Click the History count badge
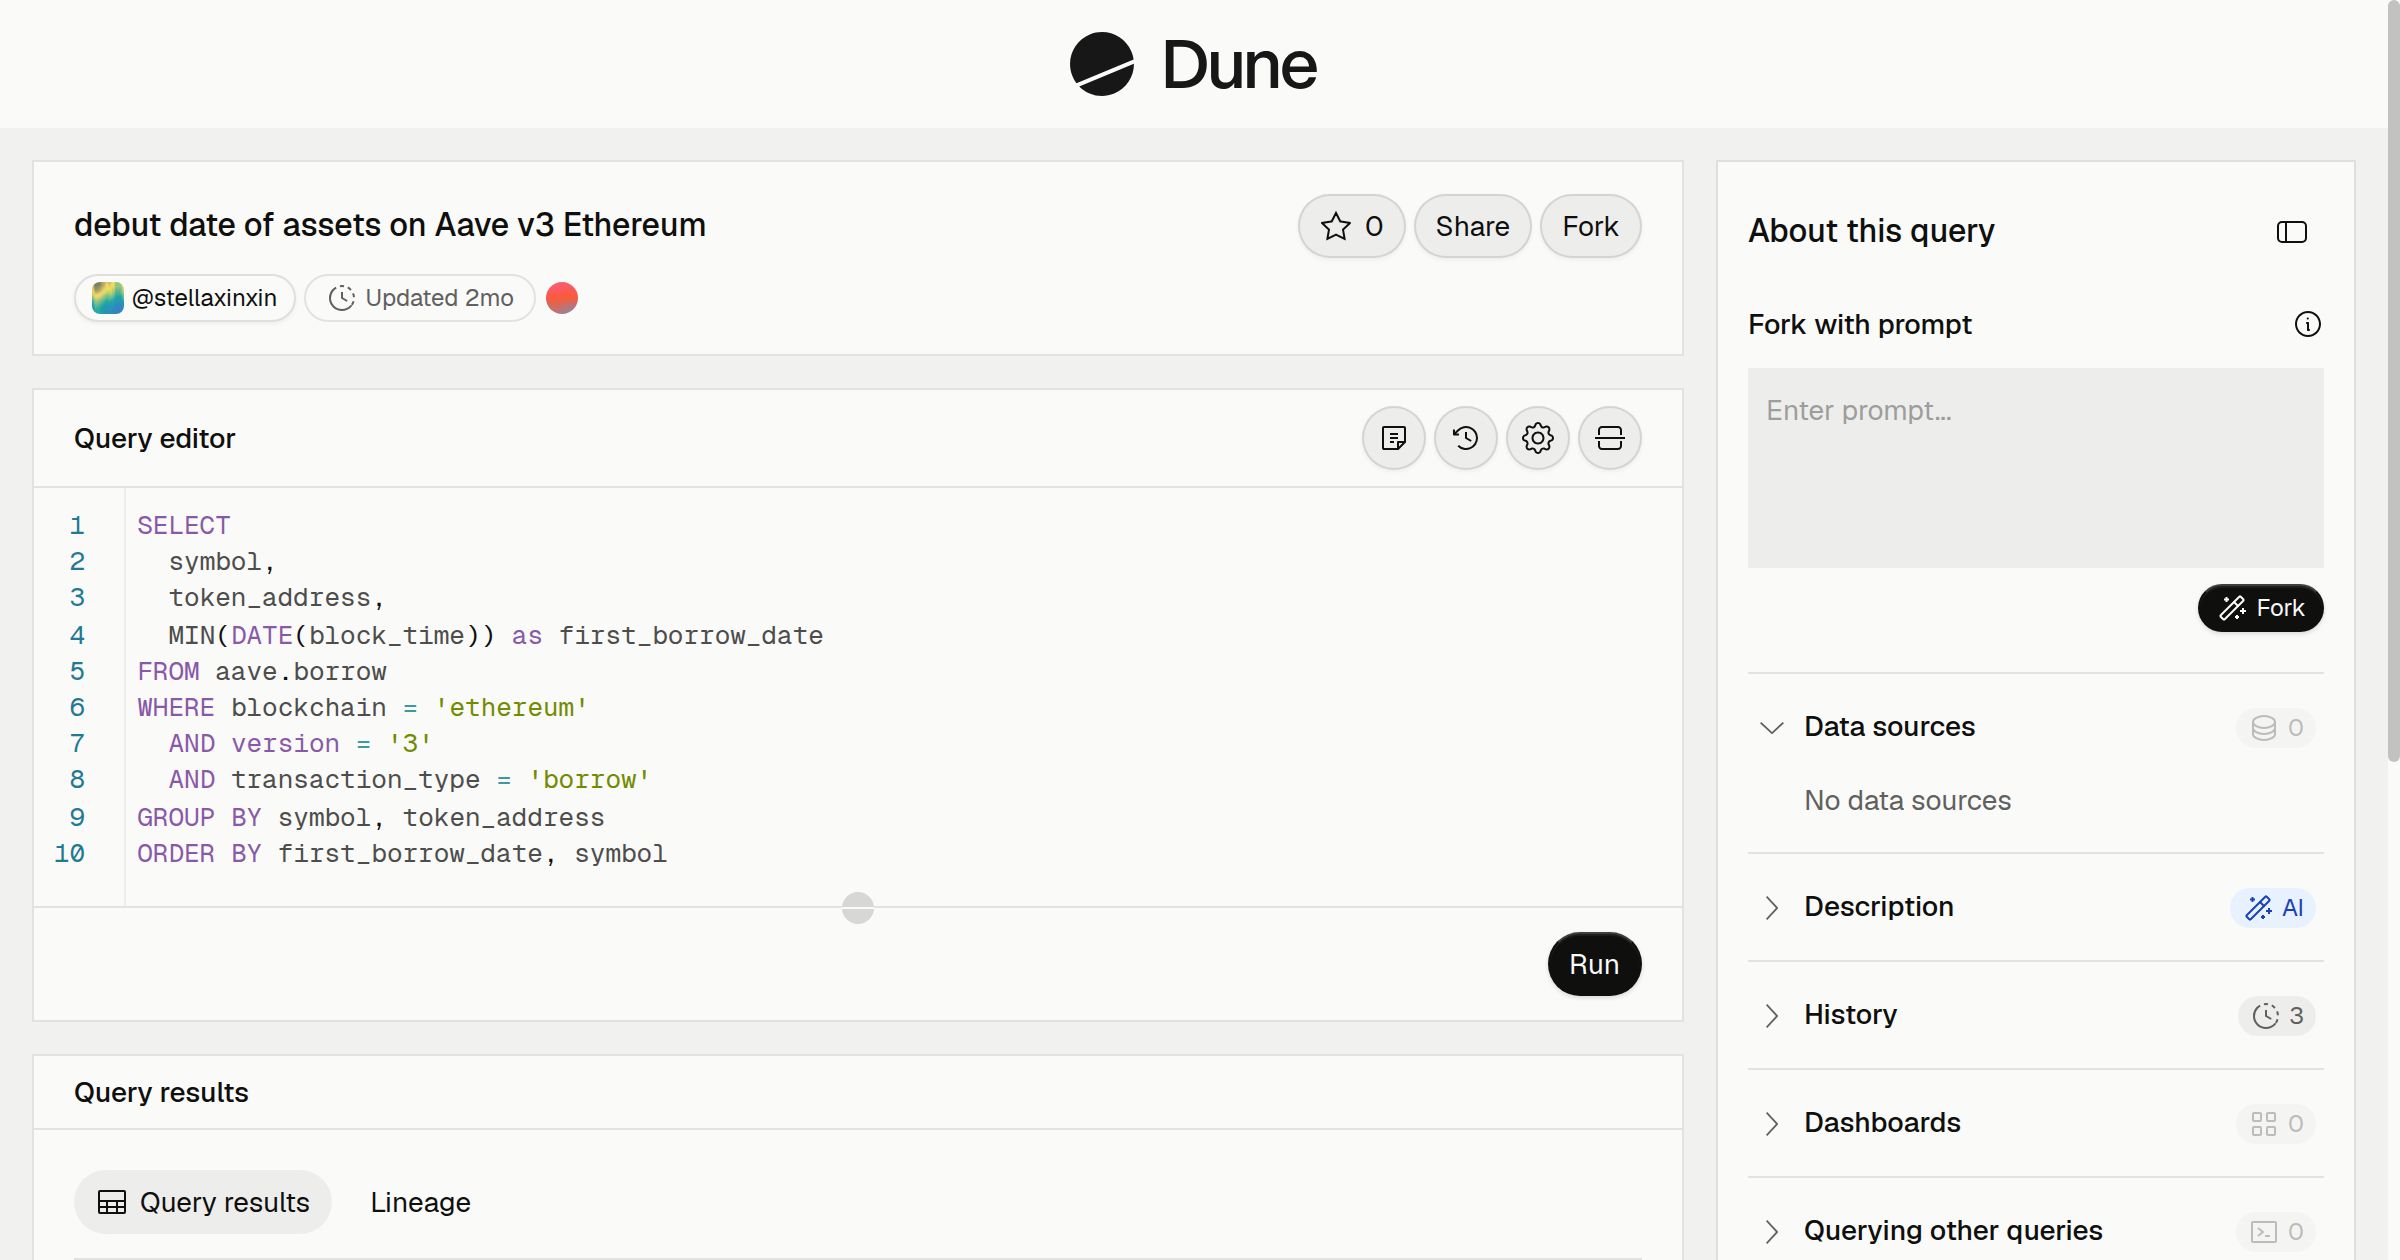 (x=2277, y=1015)
